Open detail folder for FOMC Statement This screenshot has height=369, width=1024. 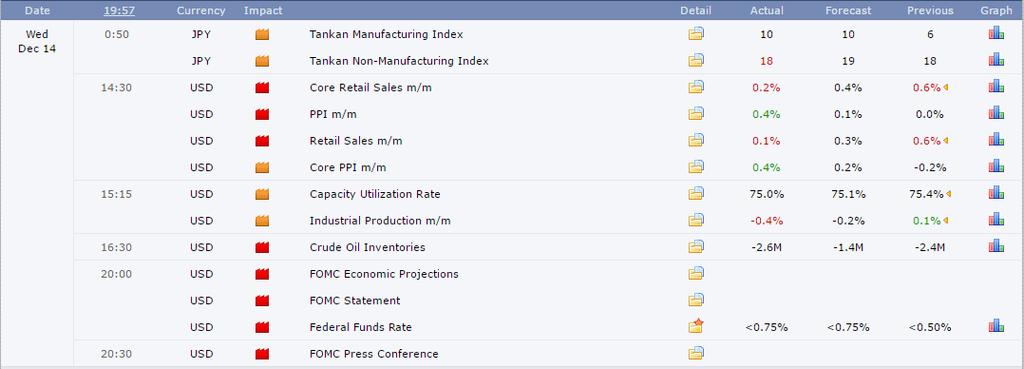click(x=696, y=300)
